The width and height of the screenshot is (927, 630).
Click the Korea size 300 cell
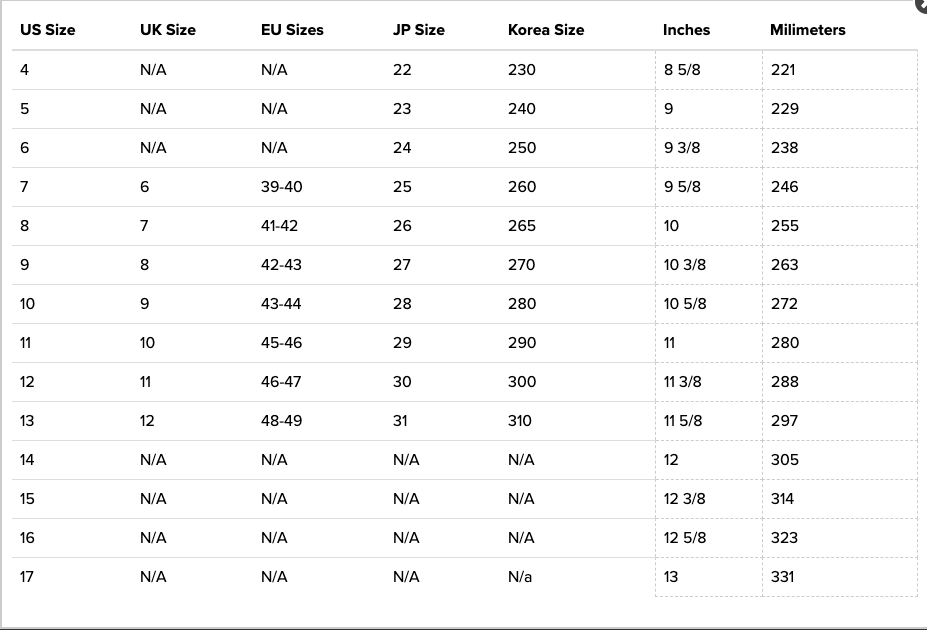pos(521,382)
